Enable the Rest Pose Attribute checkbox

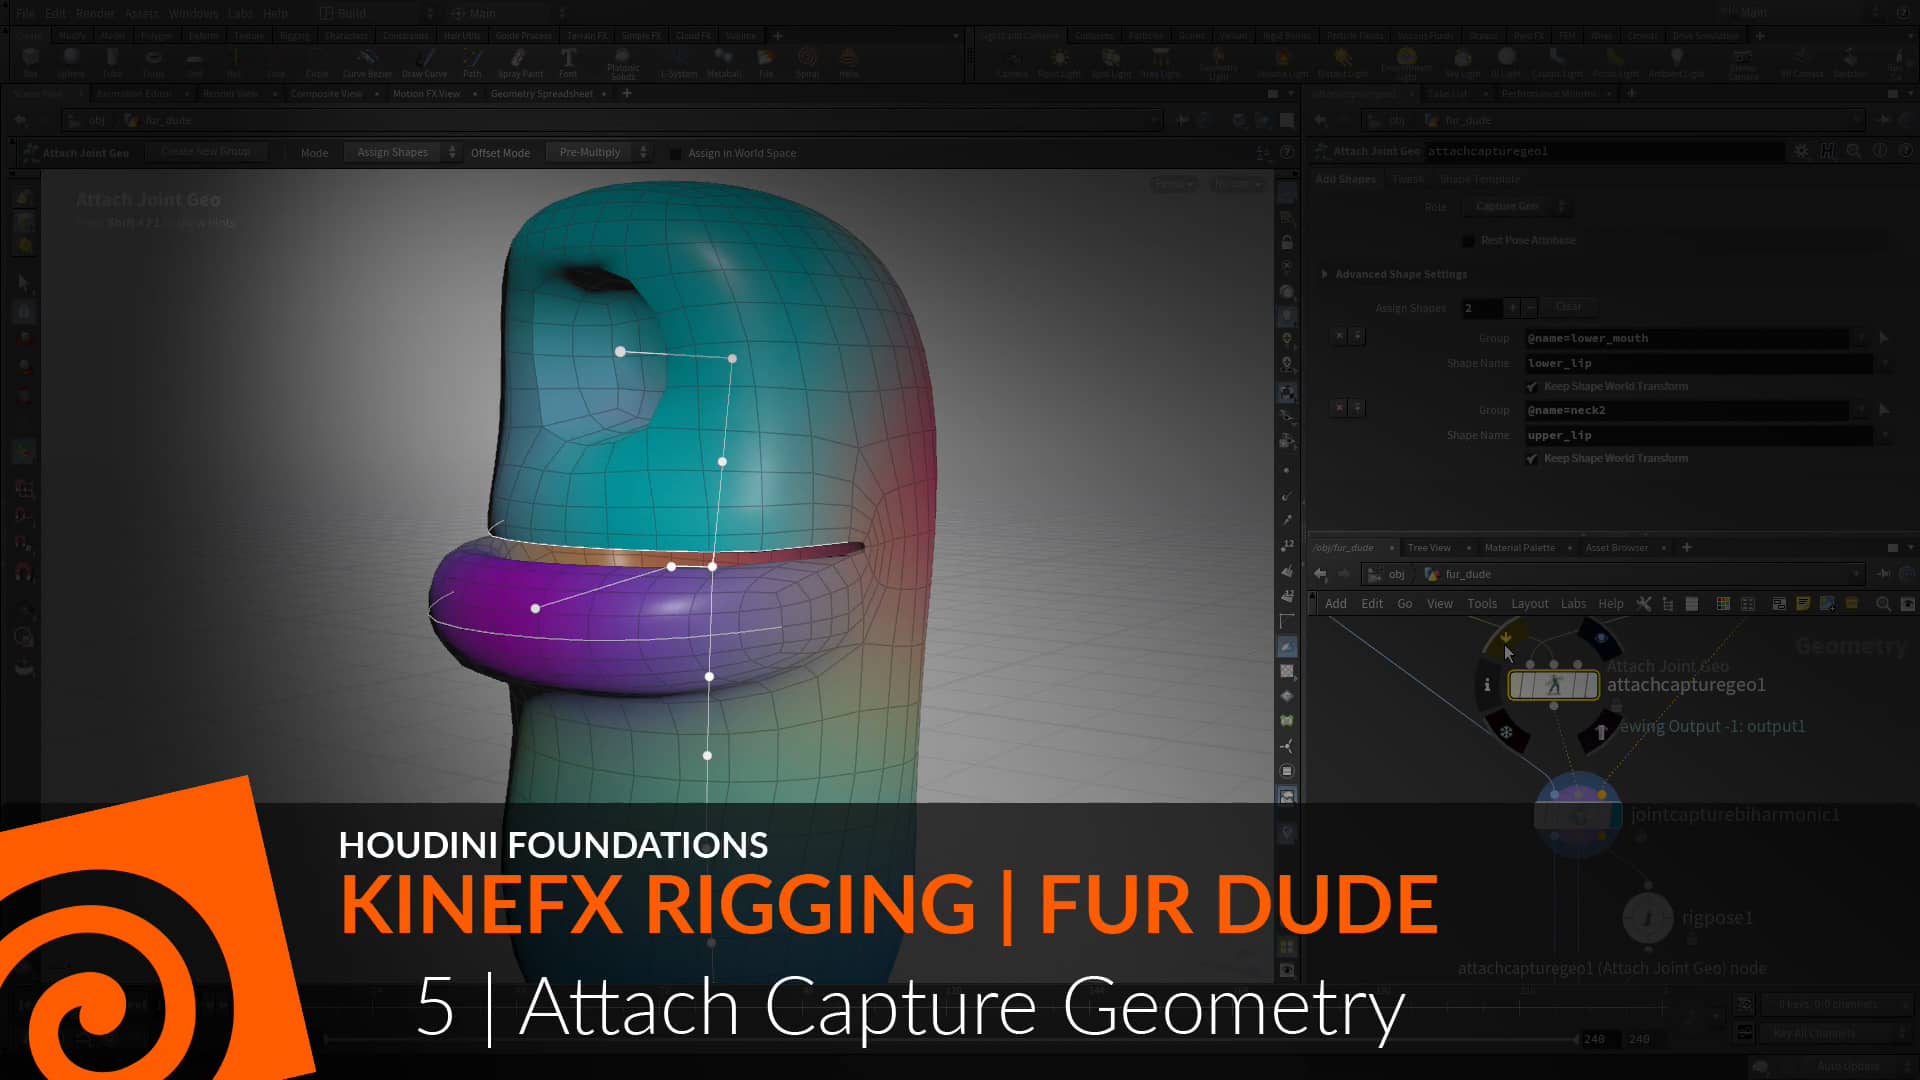(x=1468, y=240)
